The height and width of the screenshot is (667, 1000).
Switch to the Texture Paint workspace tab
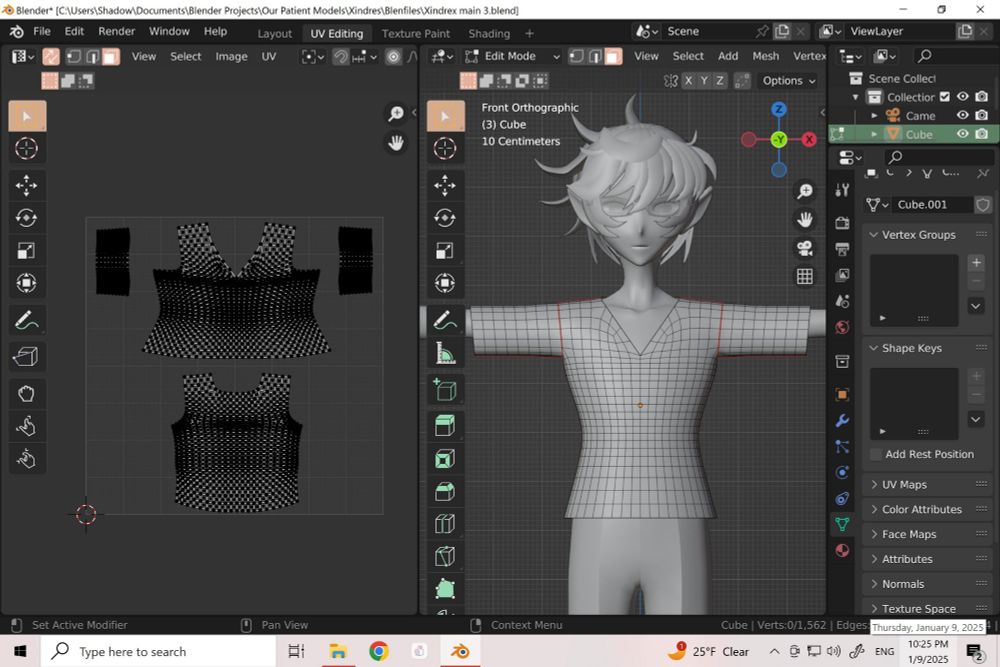pyautogui.click(x=415, y=33)
